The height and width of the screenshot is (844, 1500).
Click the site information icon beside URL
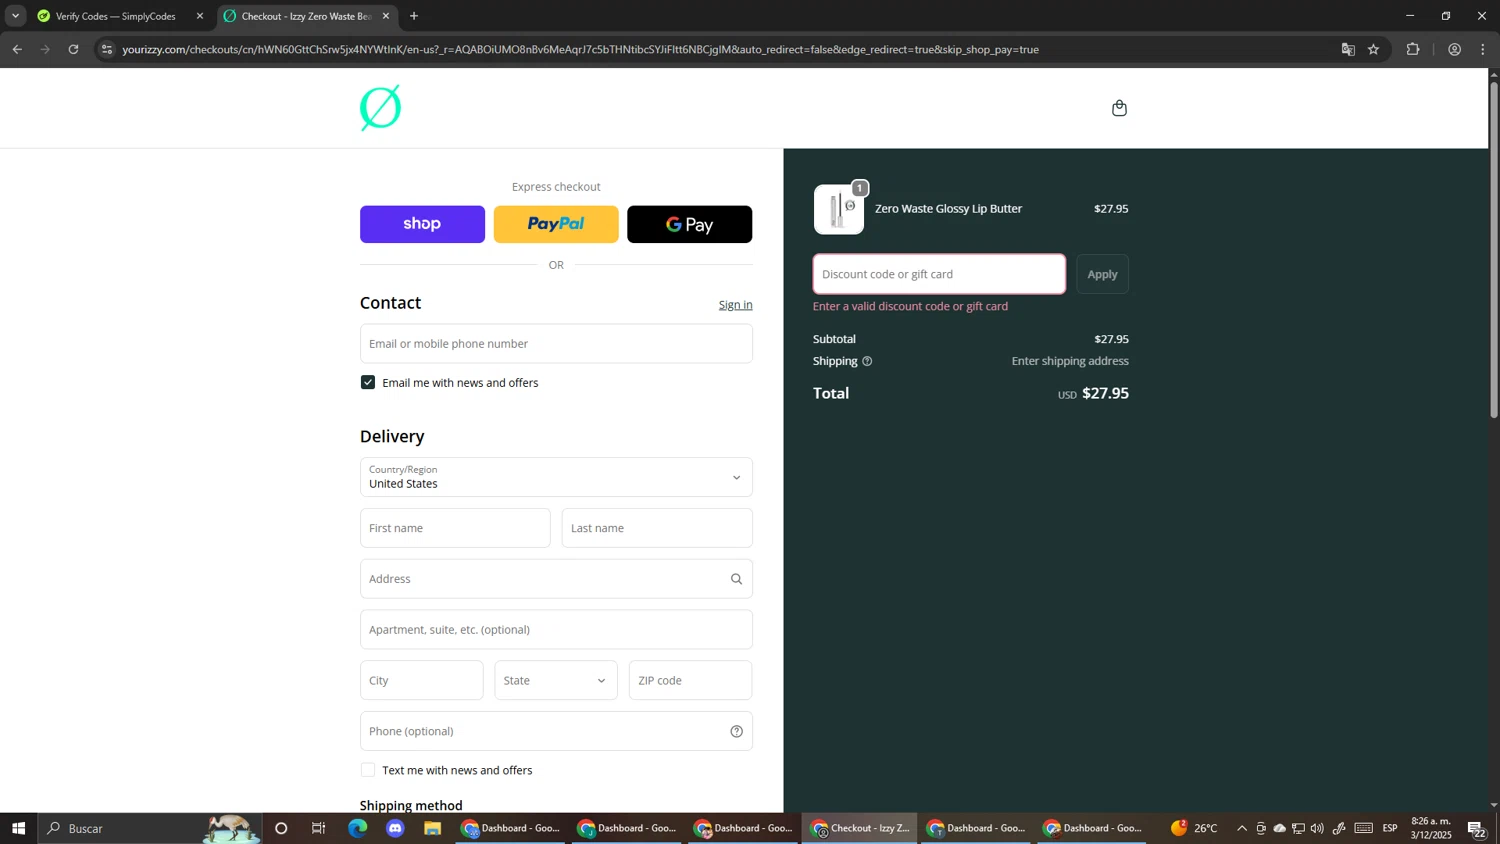pyautogui.click(x=107, y=49)
